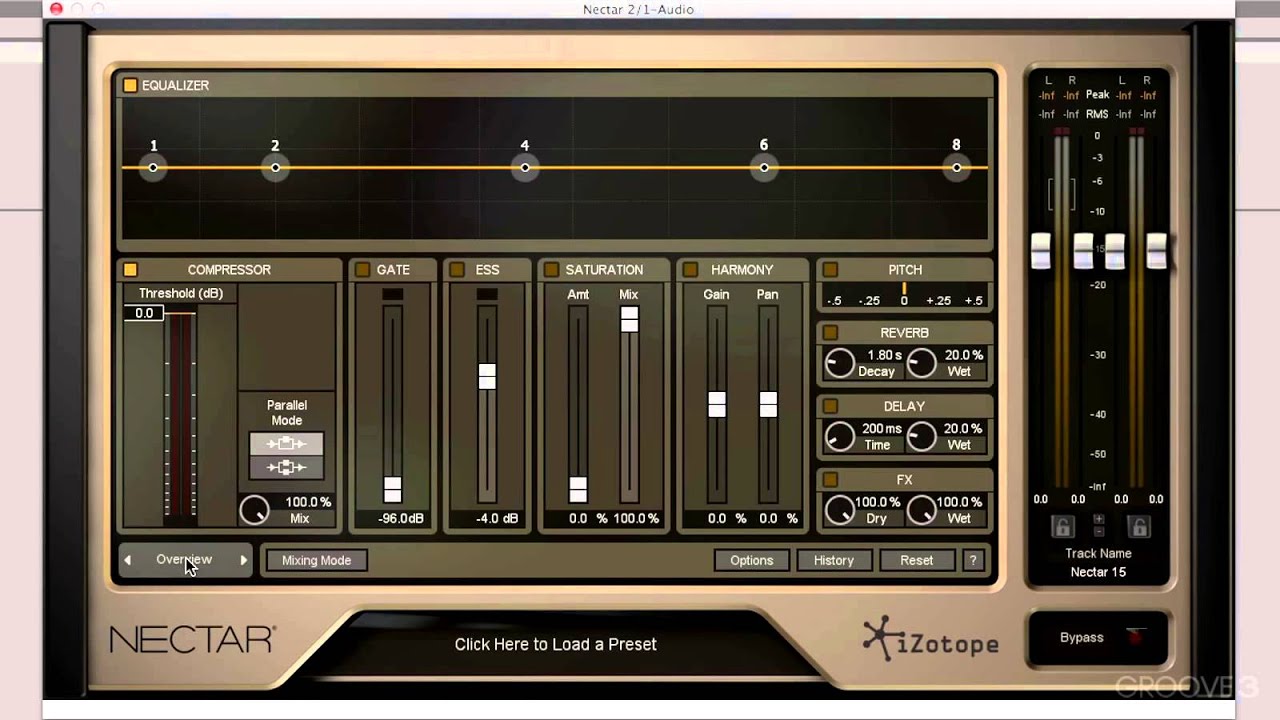Click the left input gain fader
Image resolution: width=1280 pixels, height=720 pixels.
coord(1041,250)
